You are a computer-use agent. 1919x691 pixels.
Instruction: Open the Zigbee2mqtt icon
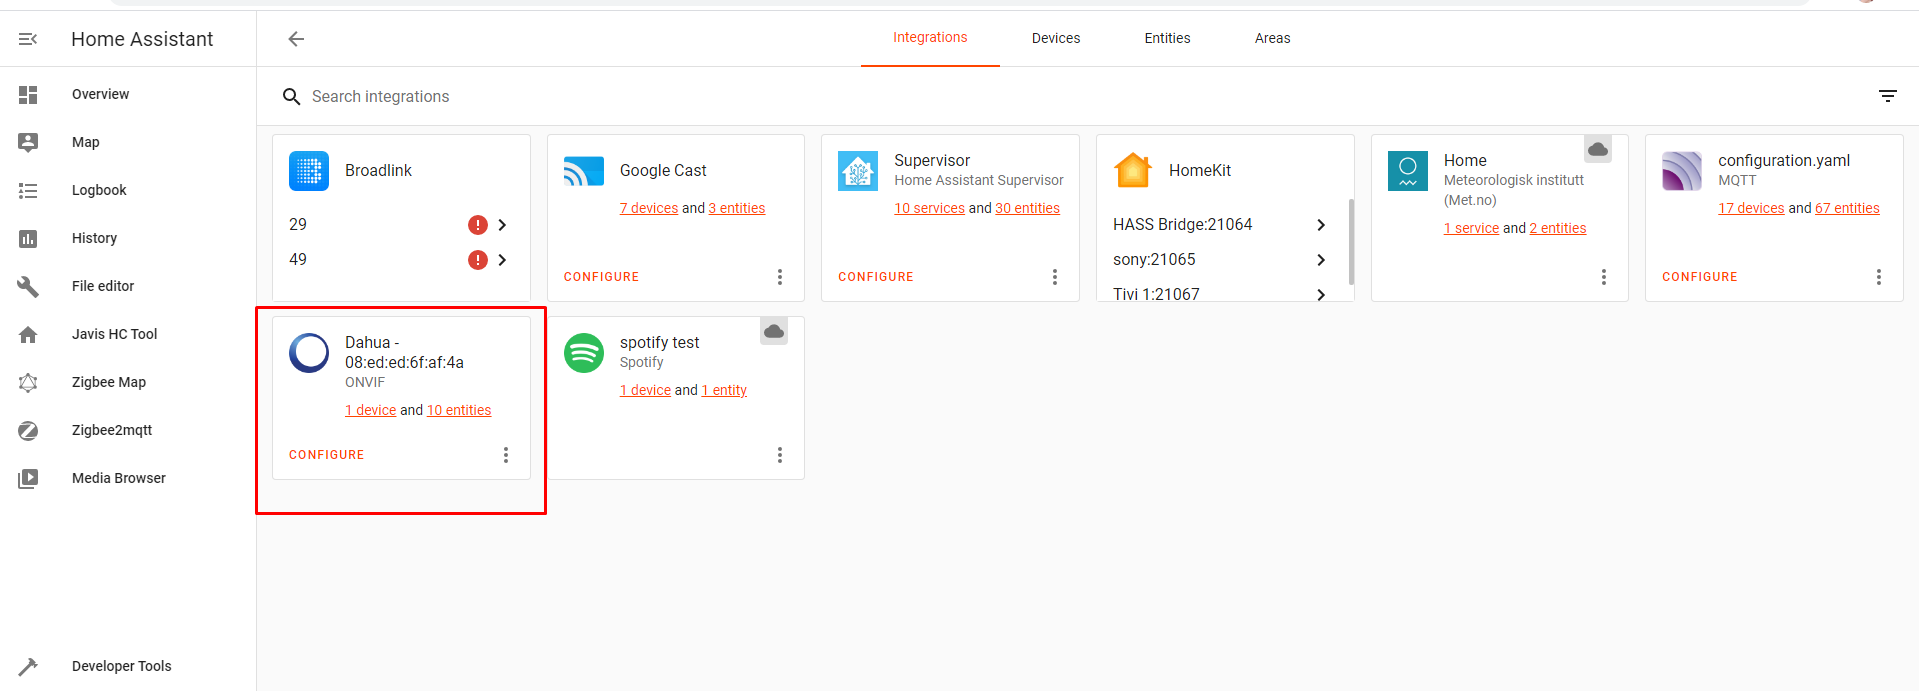point(28,430)
